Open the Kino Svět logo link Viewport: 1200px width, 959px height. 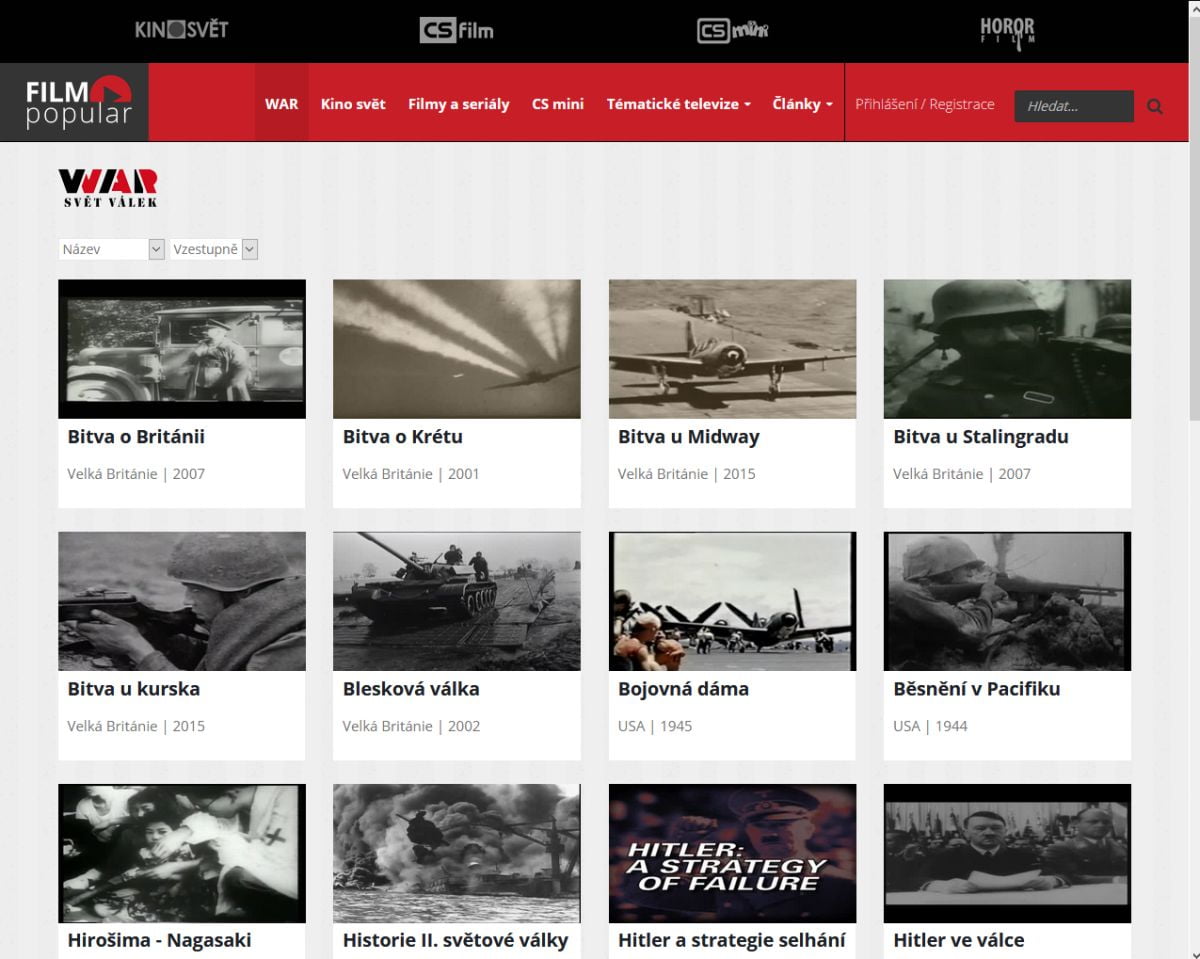[181, 30]
